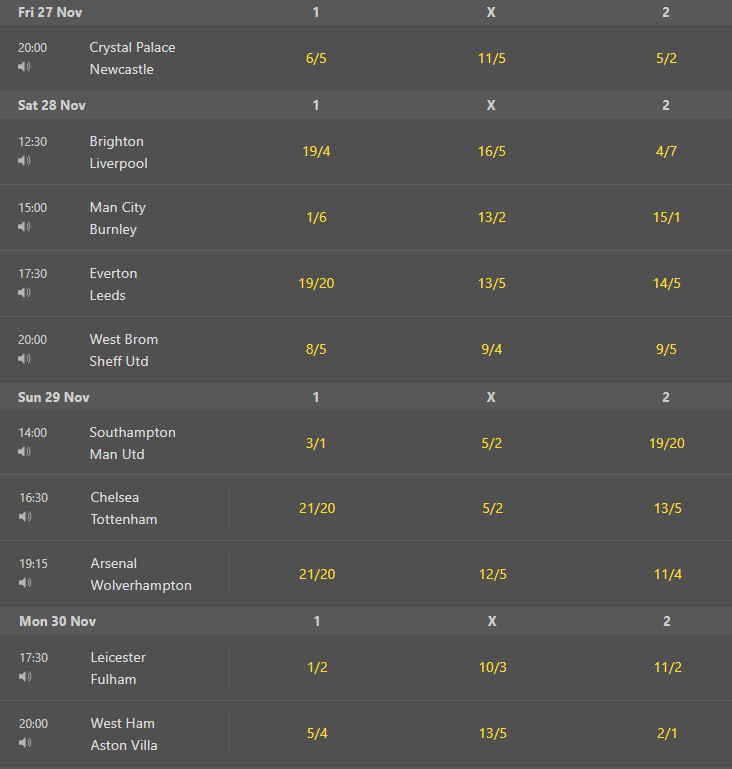Pick 3/1 odds on Southampton win
This screenshot has height=769, width=732.
coord(316,443)
